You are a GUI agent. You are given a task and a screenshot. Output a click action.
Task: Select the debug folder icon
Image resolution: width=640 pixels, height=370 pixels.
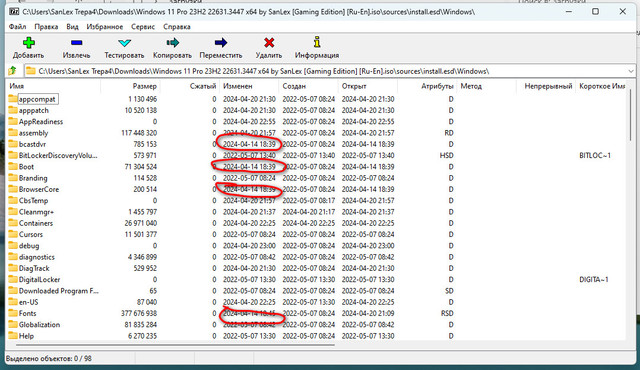coord(13,246)
